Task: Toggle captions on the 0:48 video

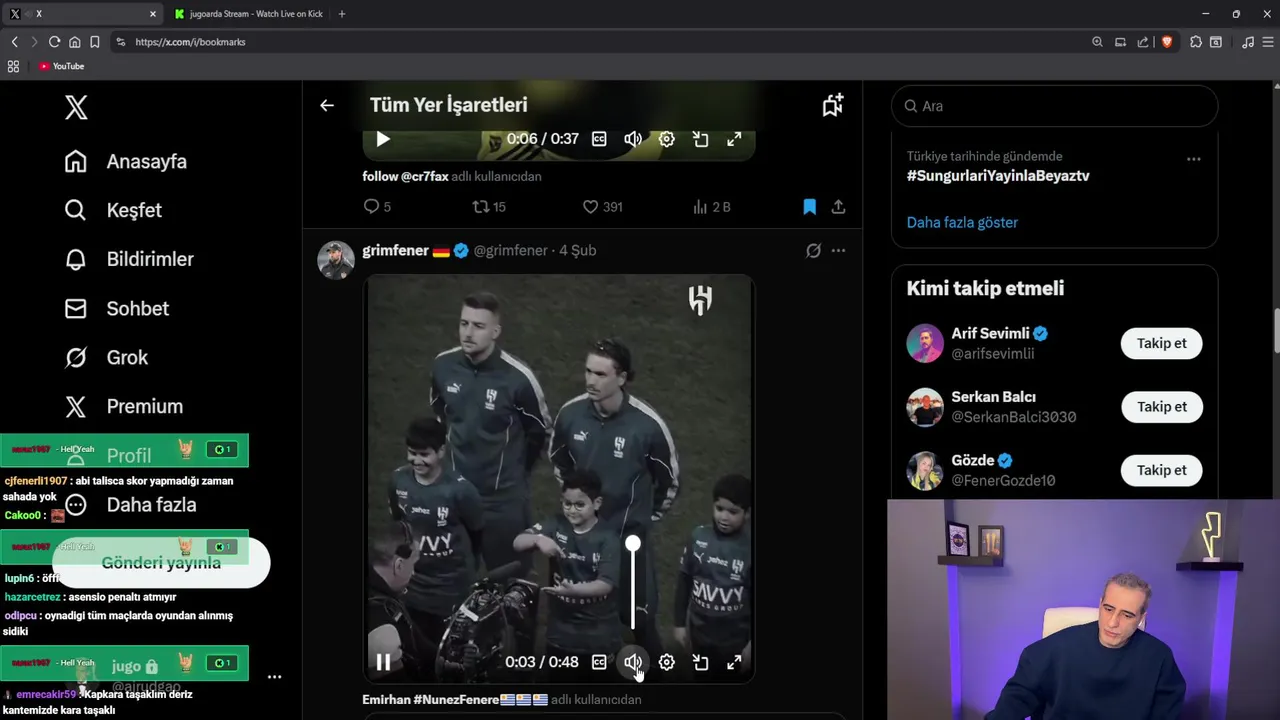Action: point(599,662)
